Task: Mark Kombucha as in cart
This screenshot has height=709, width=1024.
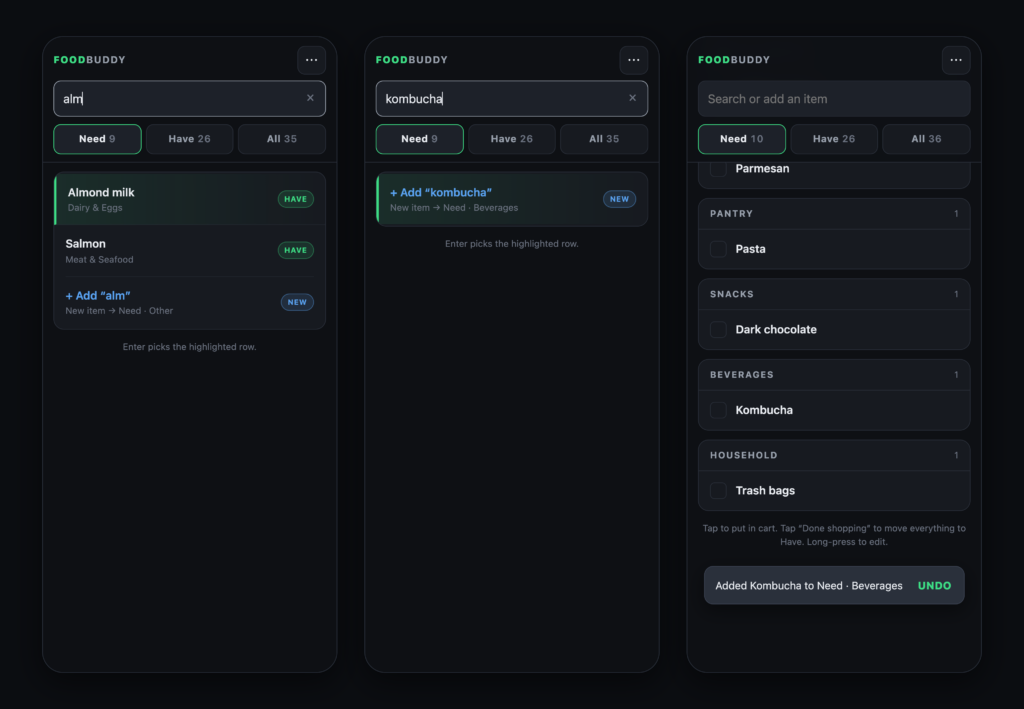Action: (x=718, y=410)
